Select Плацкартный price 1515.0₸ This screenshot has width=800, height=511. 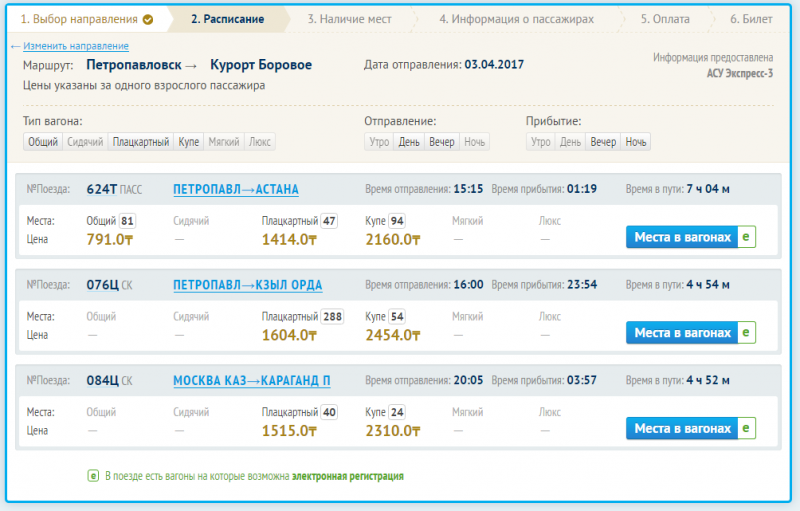289,430
